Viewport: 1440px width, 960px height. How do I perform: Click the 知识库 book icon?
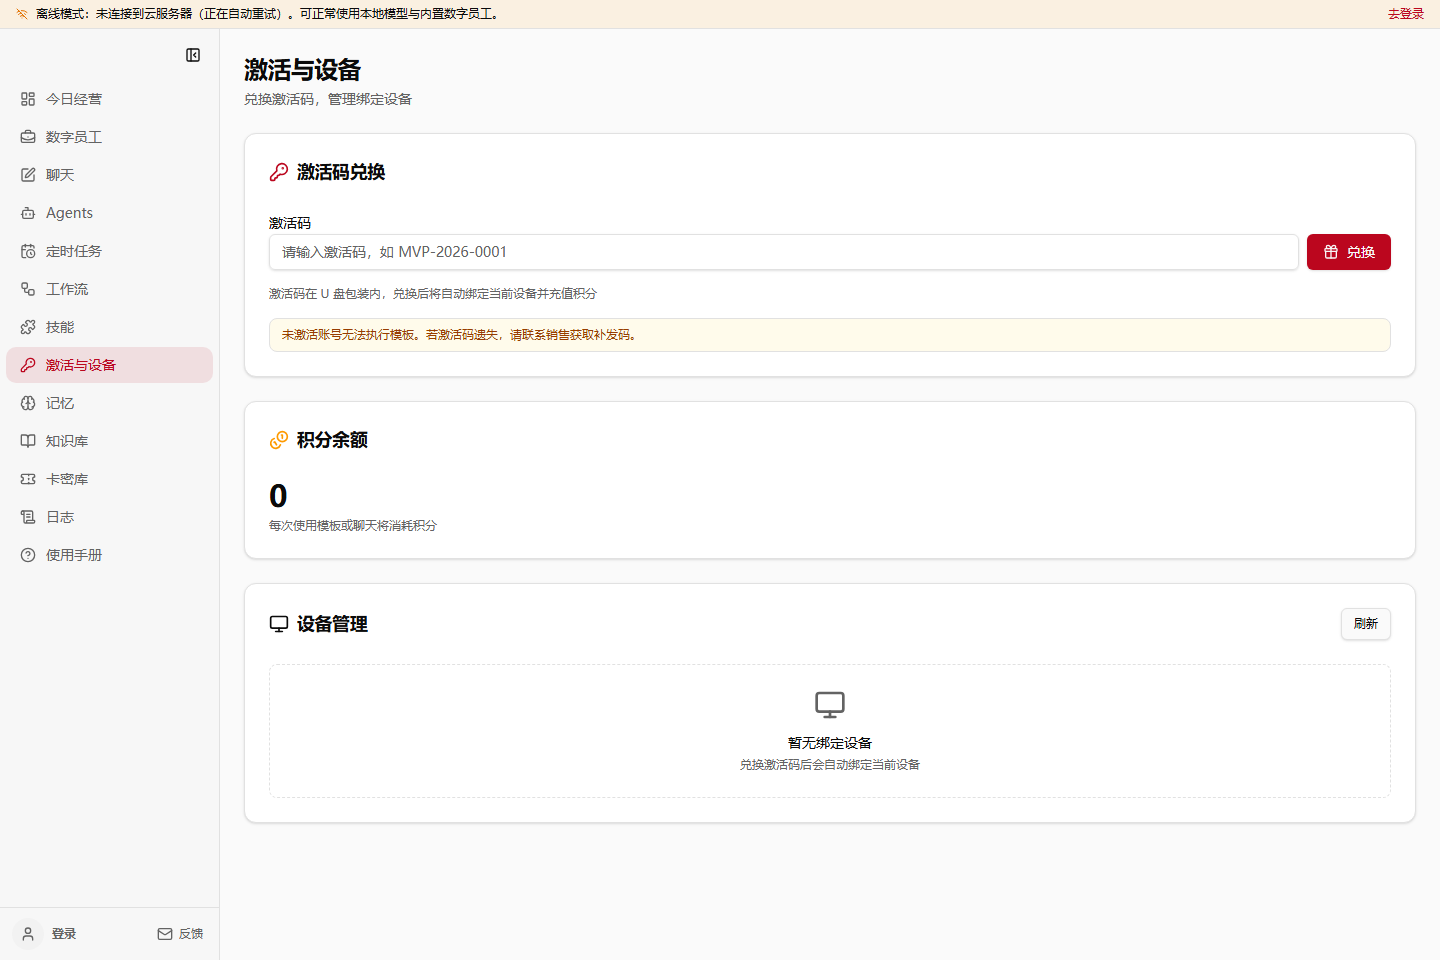pyautogui.click(x=28, y=441)
